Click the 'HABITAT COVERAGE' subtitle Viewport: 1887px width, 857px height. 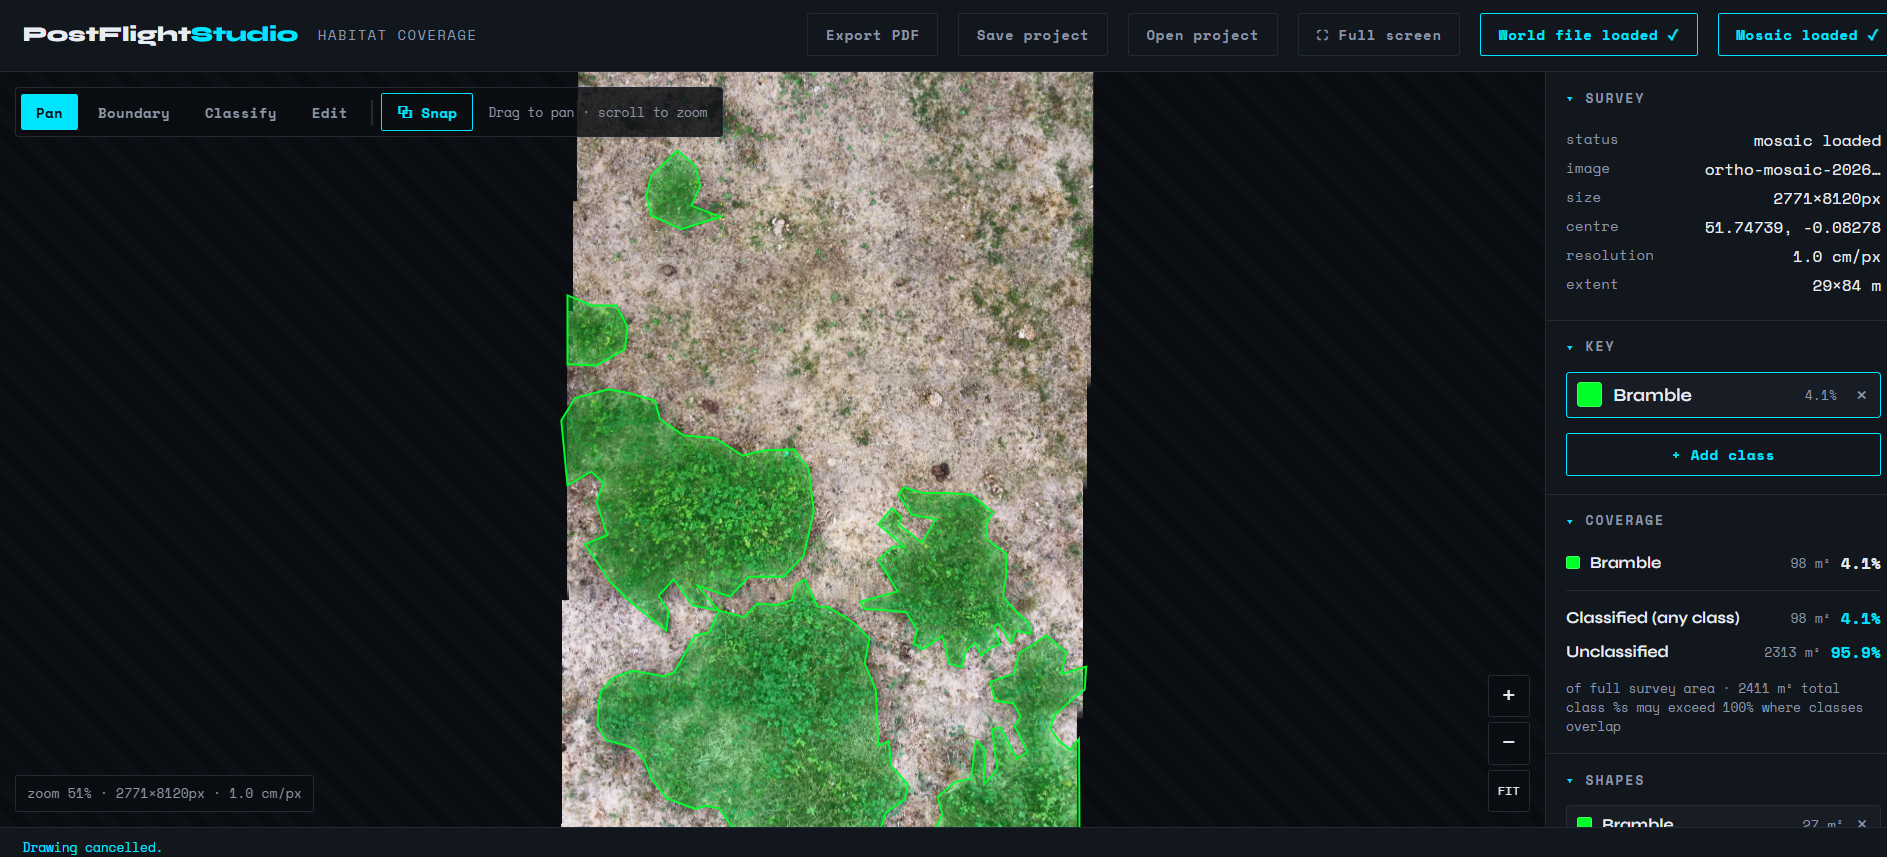click(x=397, y=35)
